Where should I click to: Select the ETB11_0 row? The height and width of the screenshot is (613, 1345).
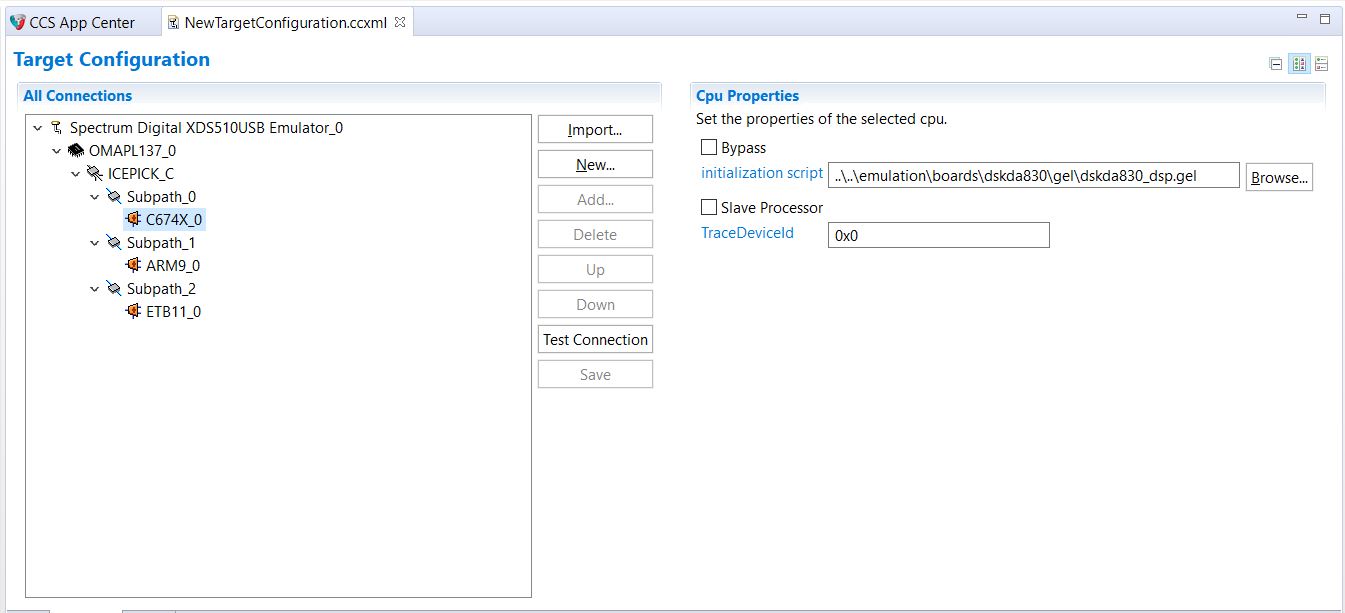pyautogui.click(x=174, y=311)
